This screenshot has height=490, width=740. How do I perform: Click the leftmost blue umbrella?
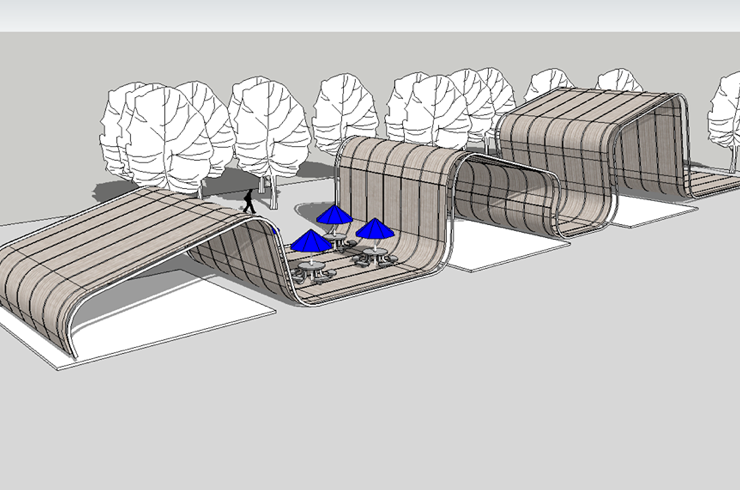pyautogui.click(x=311, y=241)
